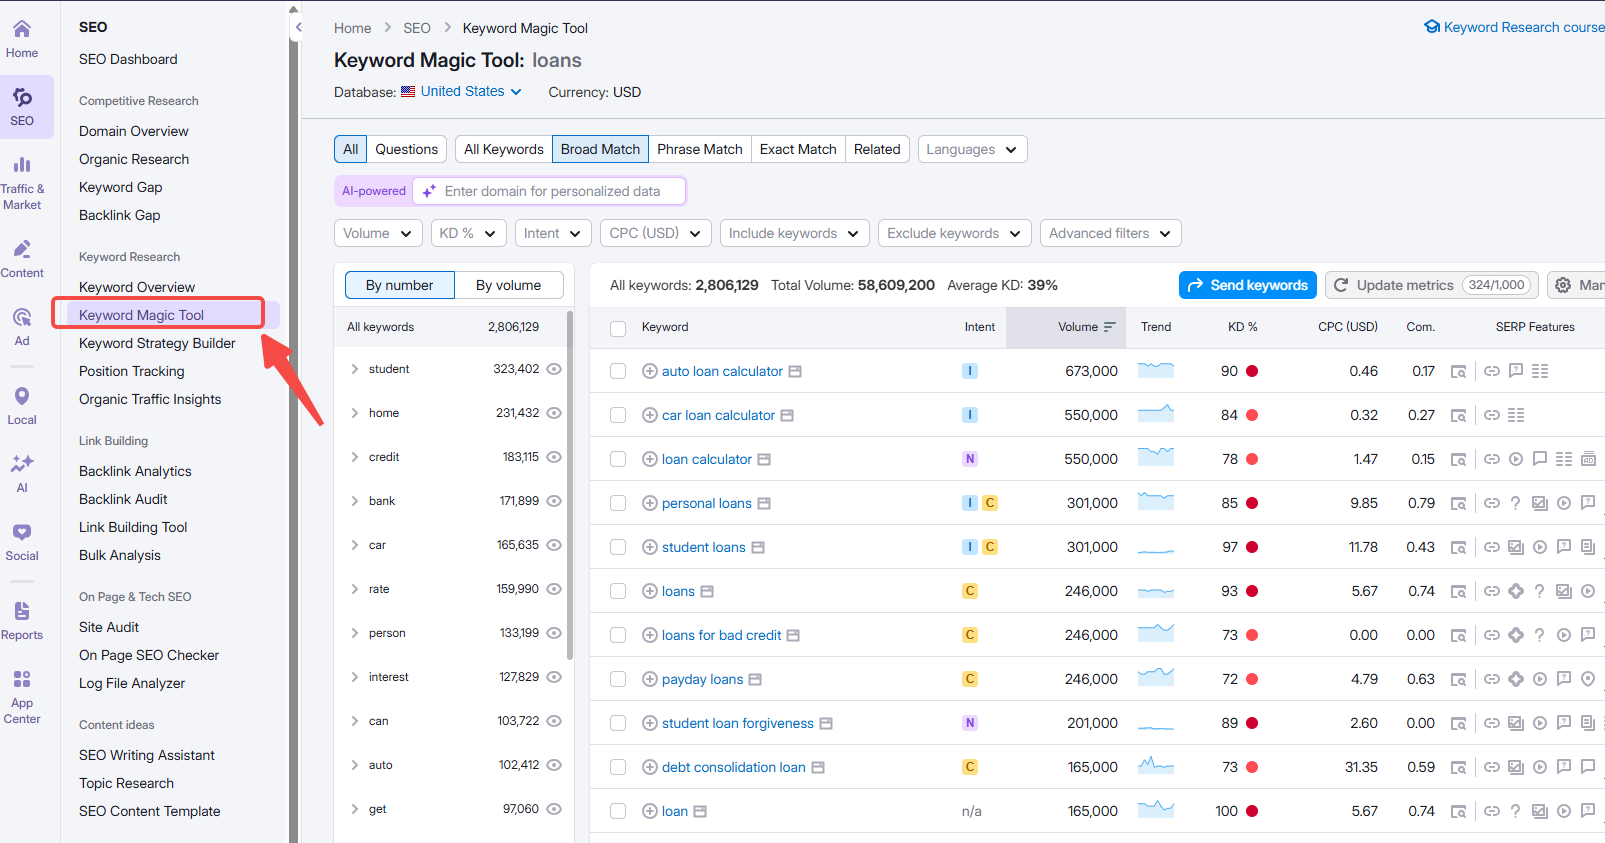Click the Send keywords button
The height and width of the screenshot is (843, 1605).
point(1247,285)
